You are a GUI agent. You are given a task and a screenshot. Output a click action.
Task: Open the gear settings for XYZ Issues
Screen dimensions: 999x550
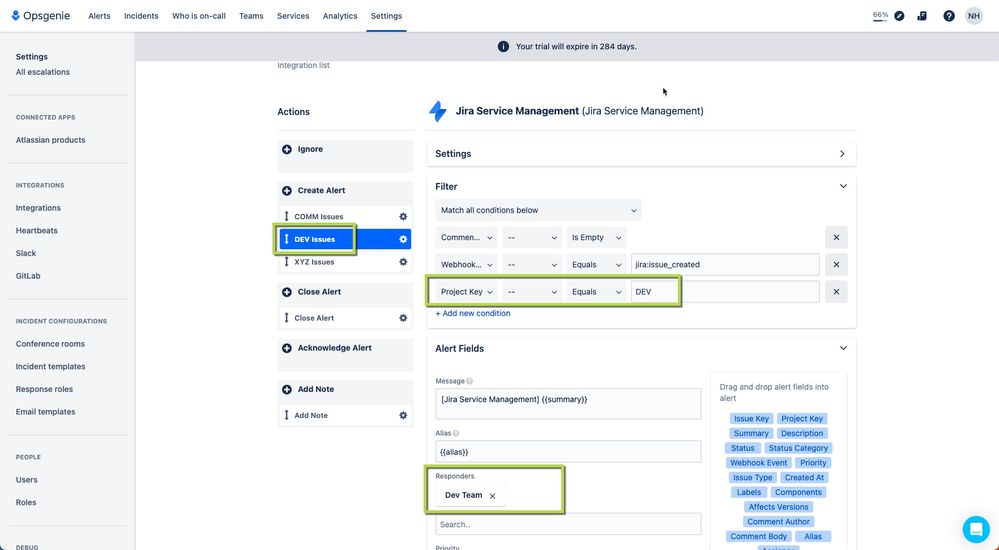point(403,262)
